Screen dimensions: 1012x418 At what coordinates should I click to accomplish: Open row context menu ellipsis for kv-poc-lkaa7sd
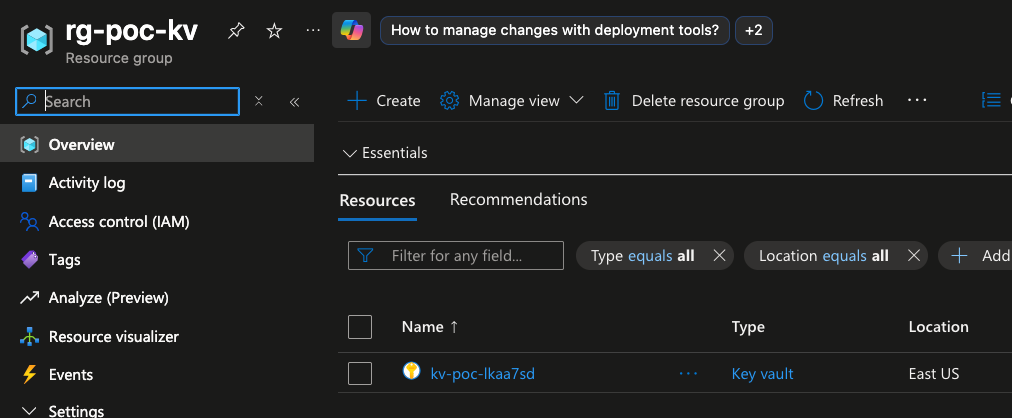pyautogui.click(x=688, y=373)
